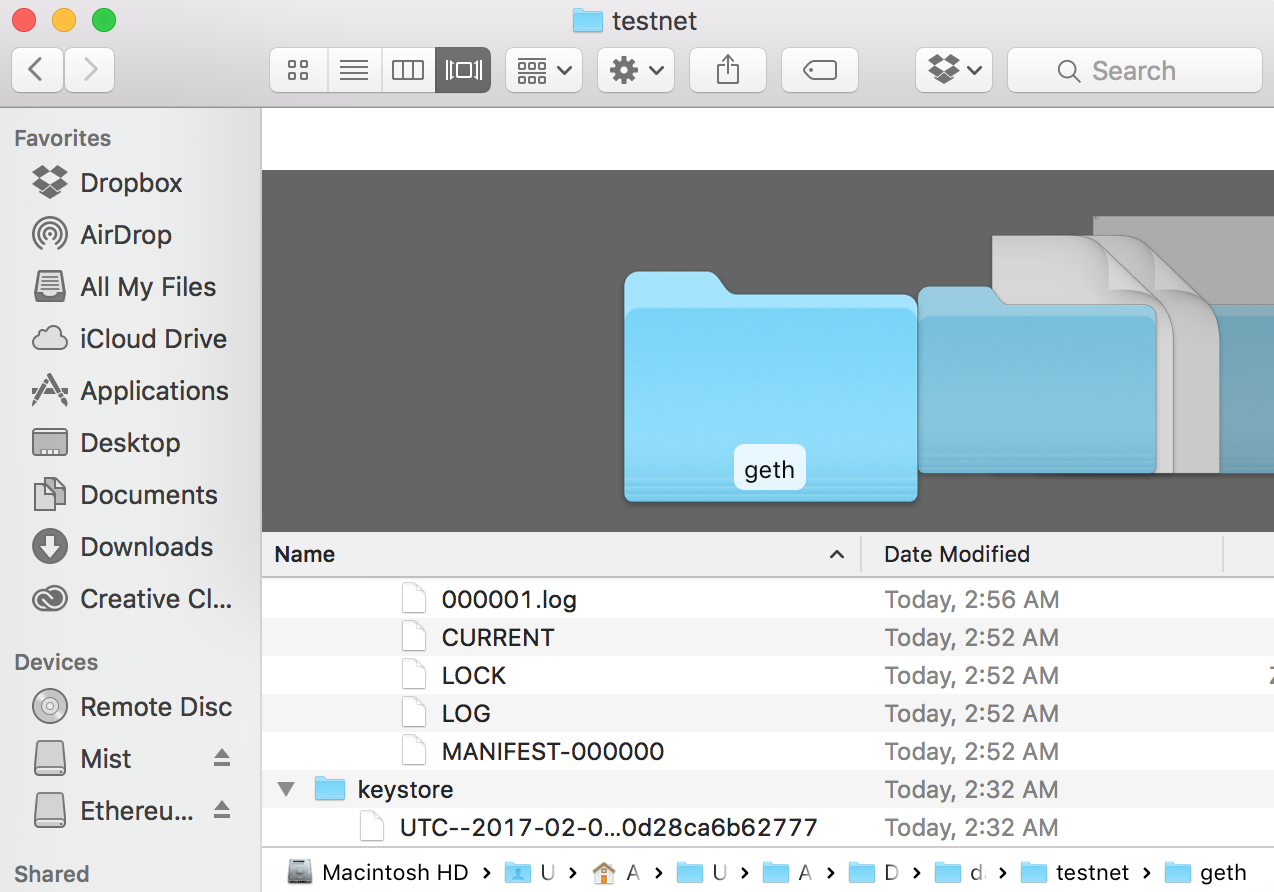The image size is (1274, 892).
Task: Select Cover Flow view button
Action: (463, 70)
